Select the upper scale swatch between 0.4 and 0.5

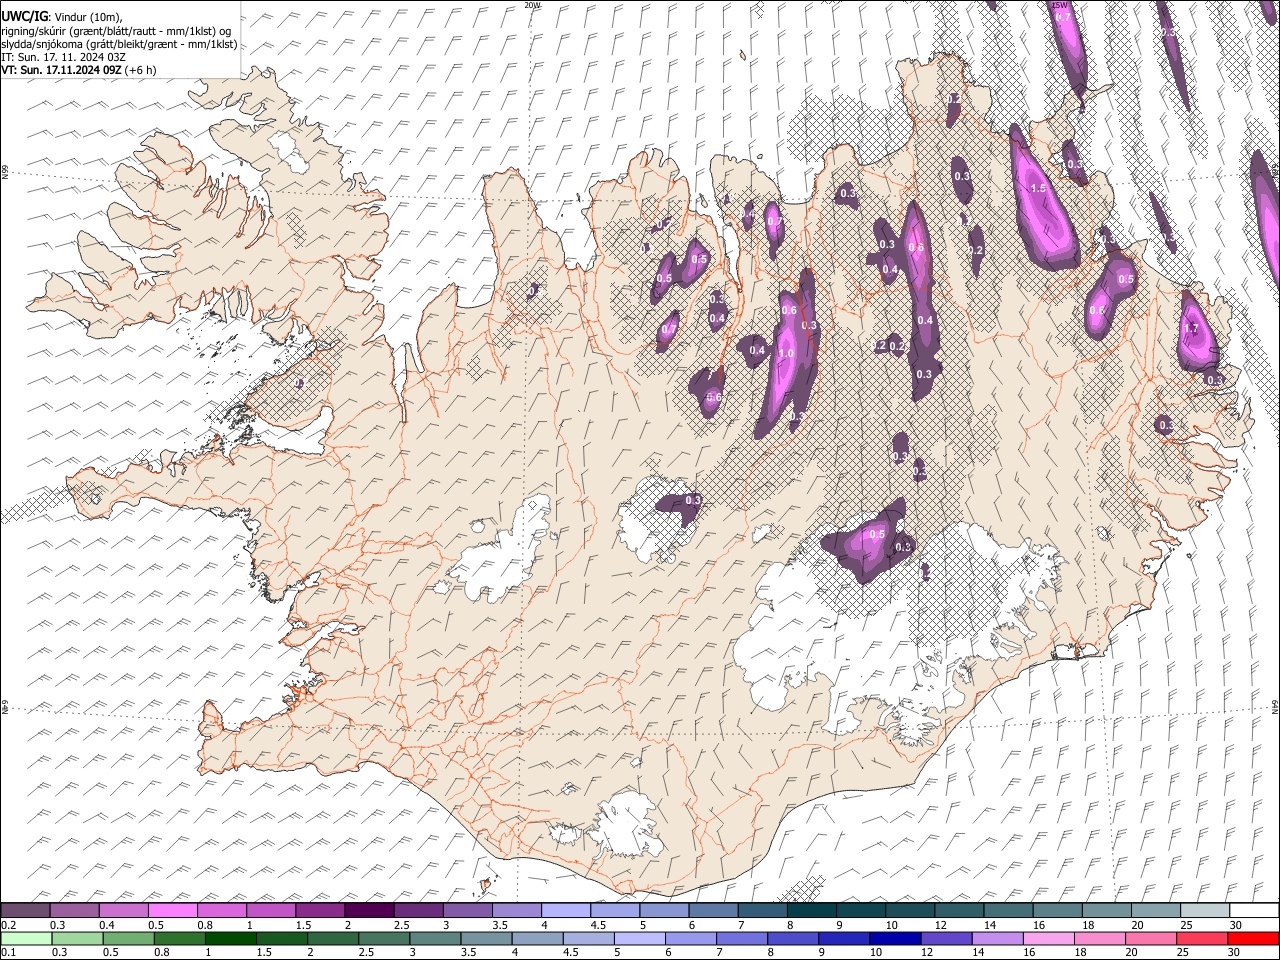pyautogui.click(x=124, y=911)
